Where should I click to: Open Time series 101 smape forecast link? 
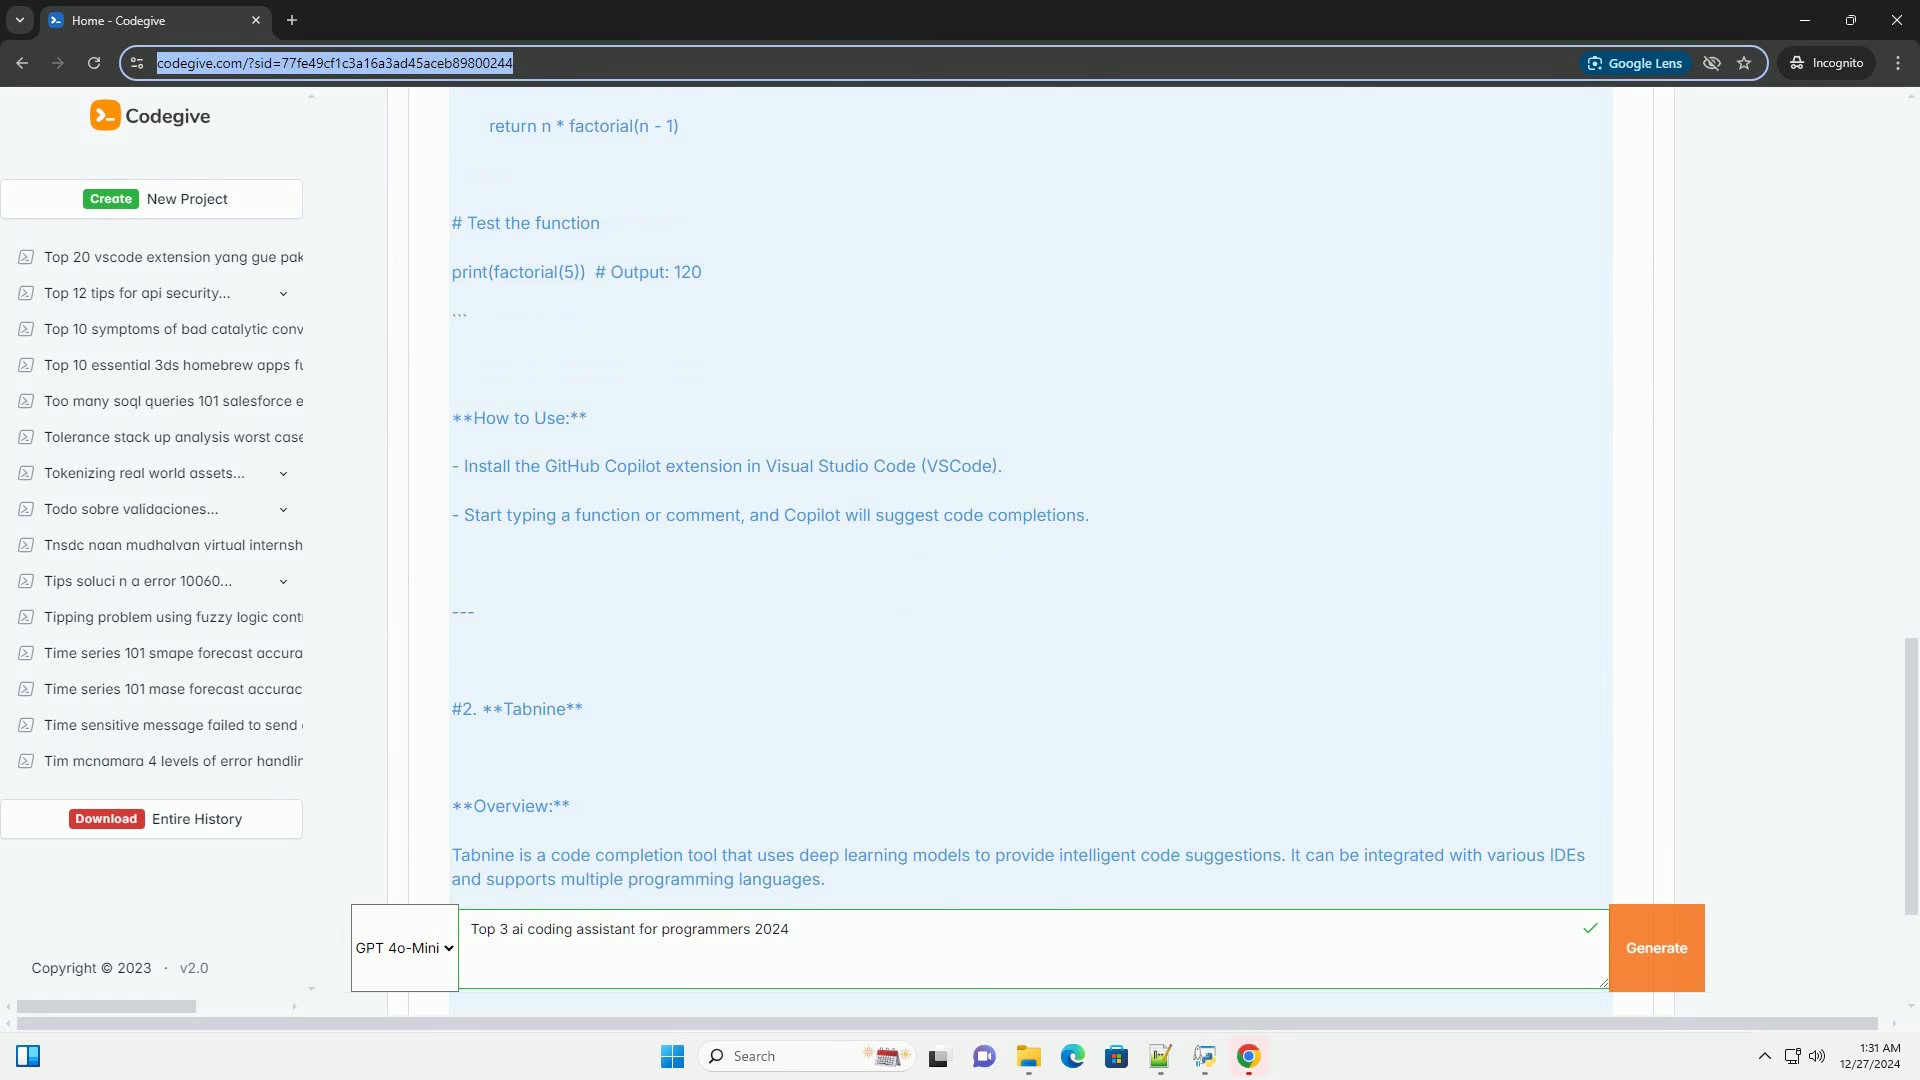pyautogui.click(x=173, y=653)
